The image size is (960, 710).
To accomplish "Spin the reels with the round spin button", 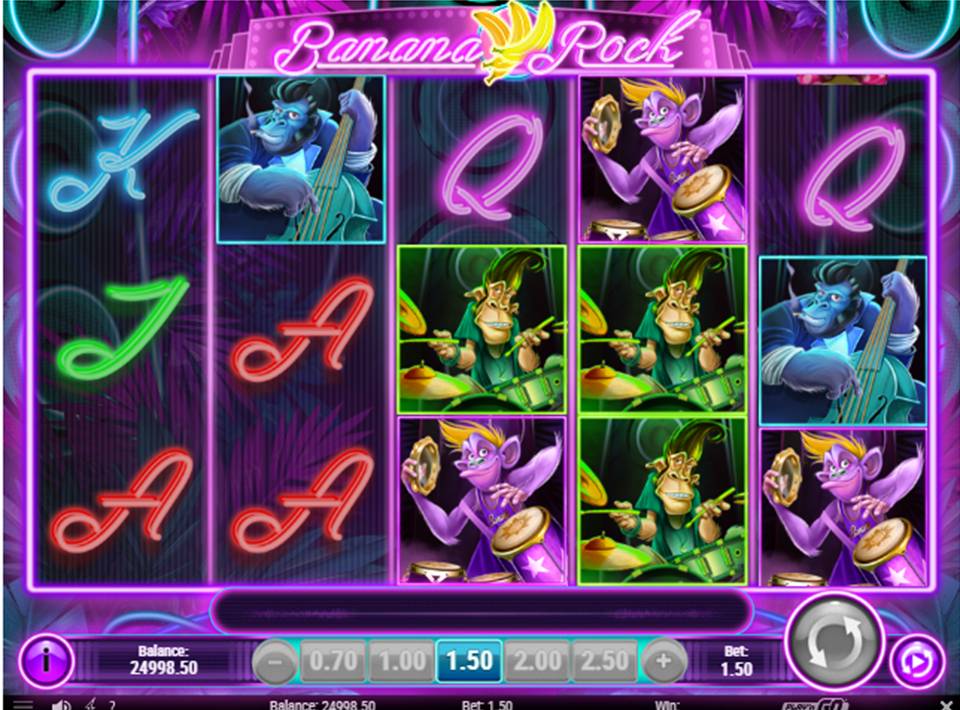I will click(834, 643).
